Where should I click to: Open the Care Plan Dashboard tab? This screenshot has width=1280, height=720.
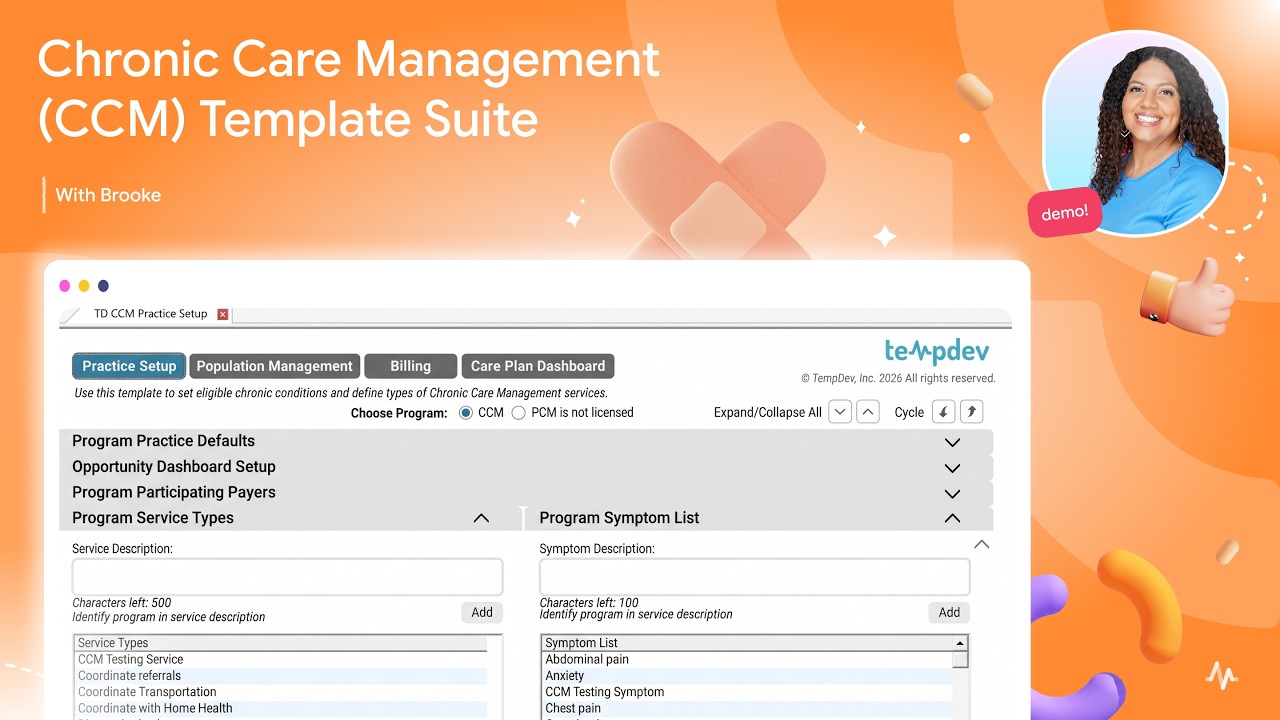(x=538, y=366)
